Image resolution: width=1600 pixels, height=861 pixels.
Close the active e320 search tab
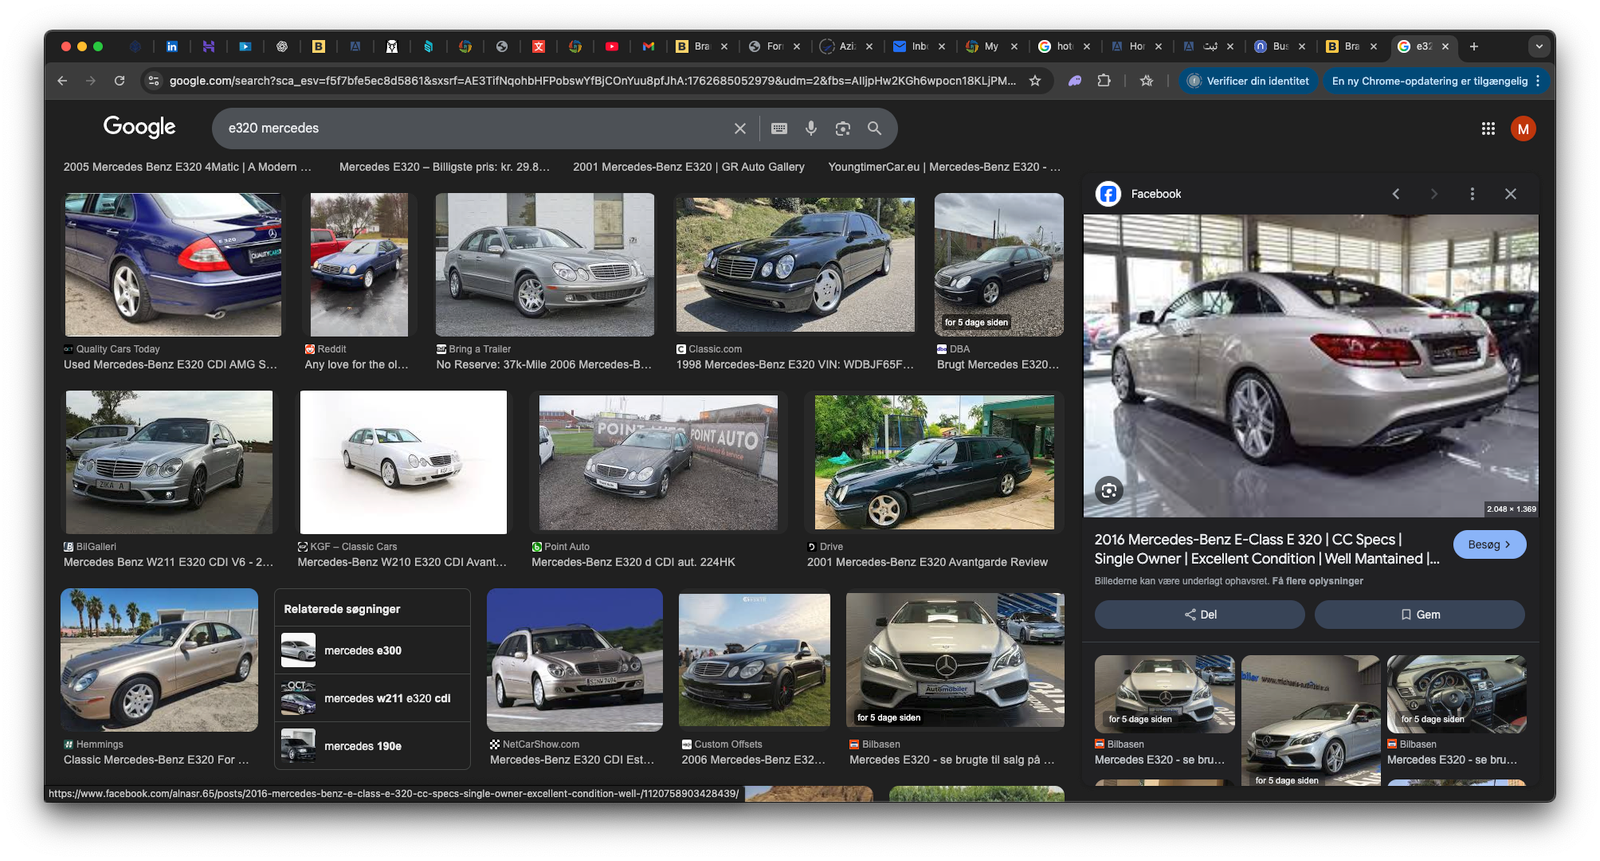1445,46
